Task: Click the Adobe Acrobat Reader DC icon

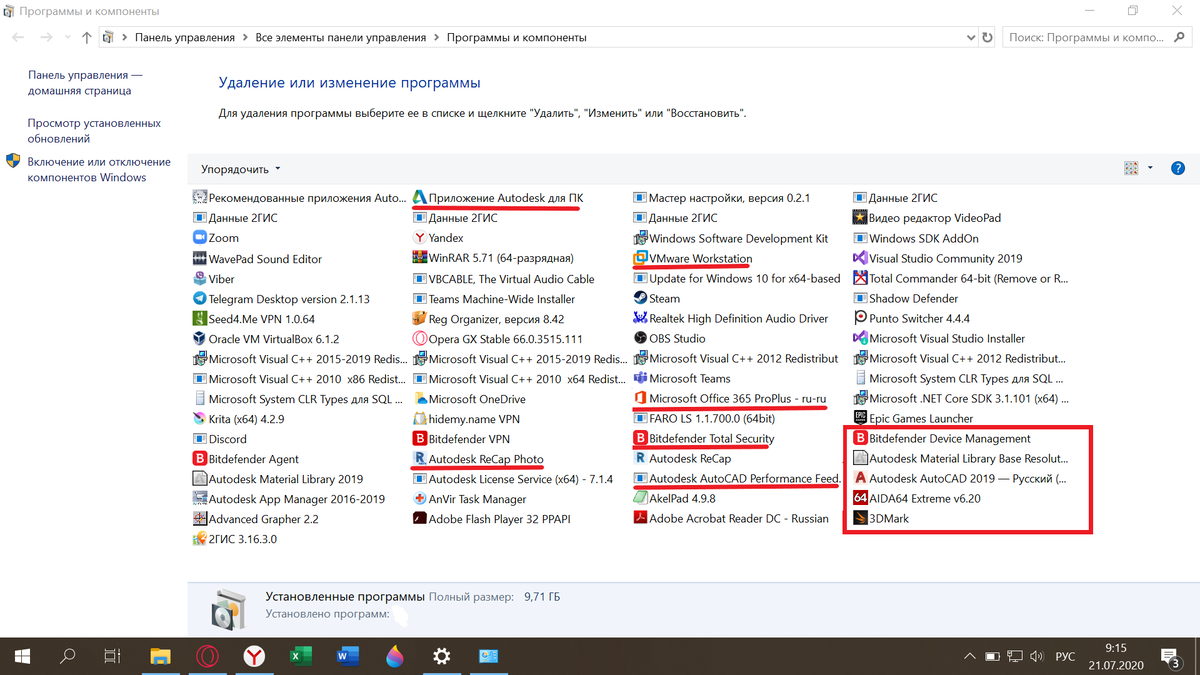Action: [641, 519]
